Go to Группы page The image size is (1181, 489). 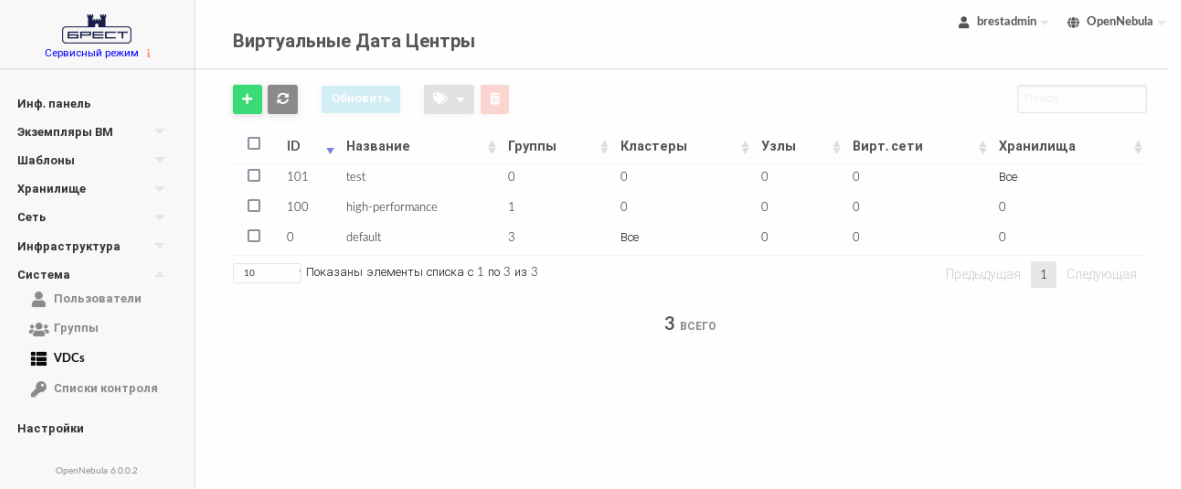[76, 329]
